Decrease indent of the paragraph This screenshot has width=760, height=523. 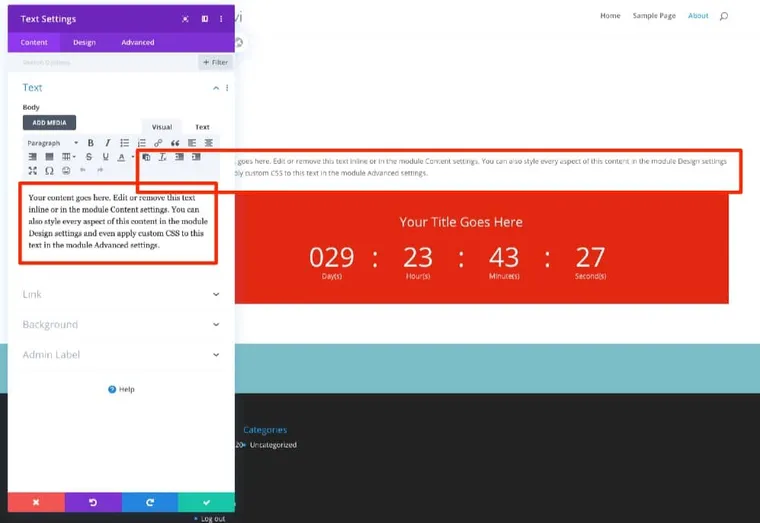tap(179, 157)
